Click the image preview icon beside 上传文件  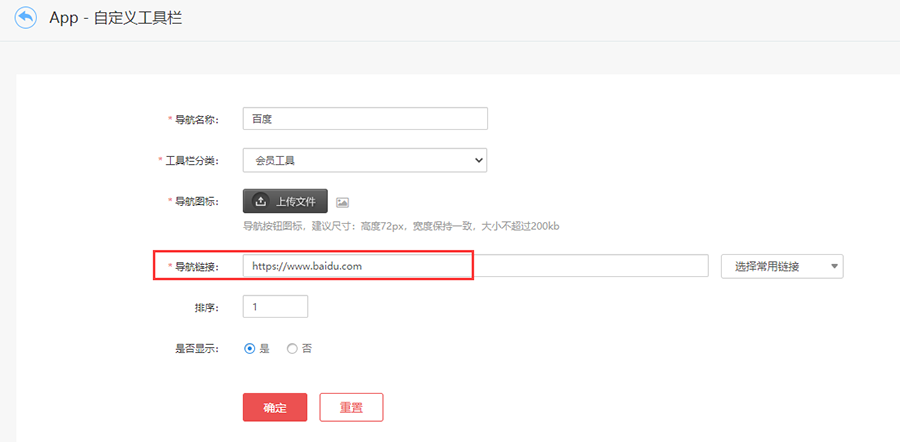343,202
